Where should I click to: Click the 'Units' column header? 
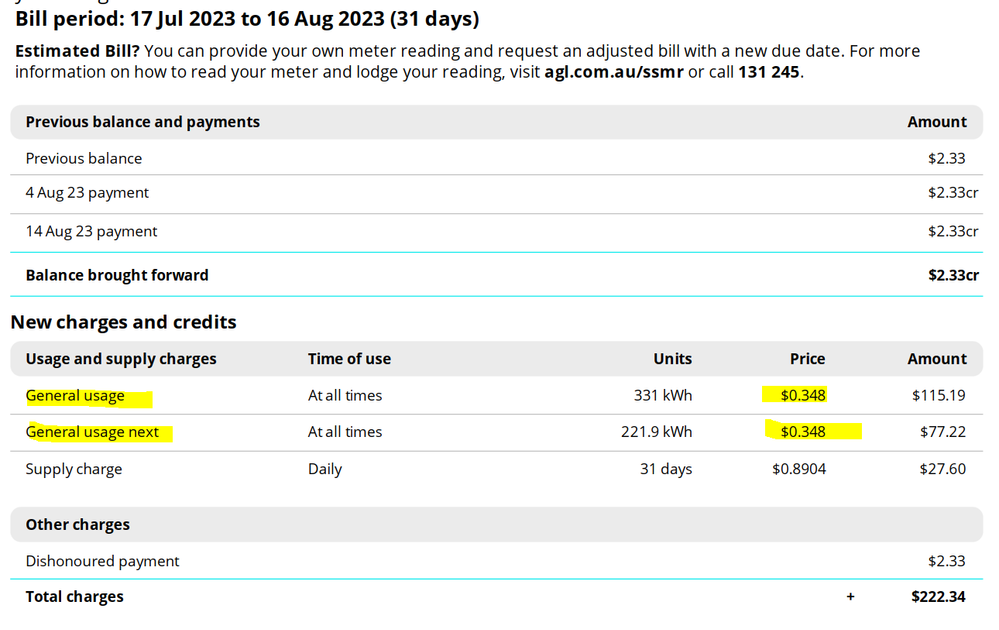tap(672, 359)
